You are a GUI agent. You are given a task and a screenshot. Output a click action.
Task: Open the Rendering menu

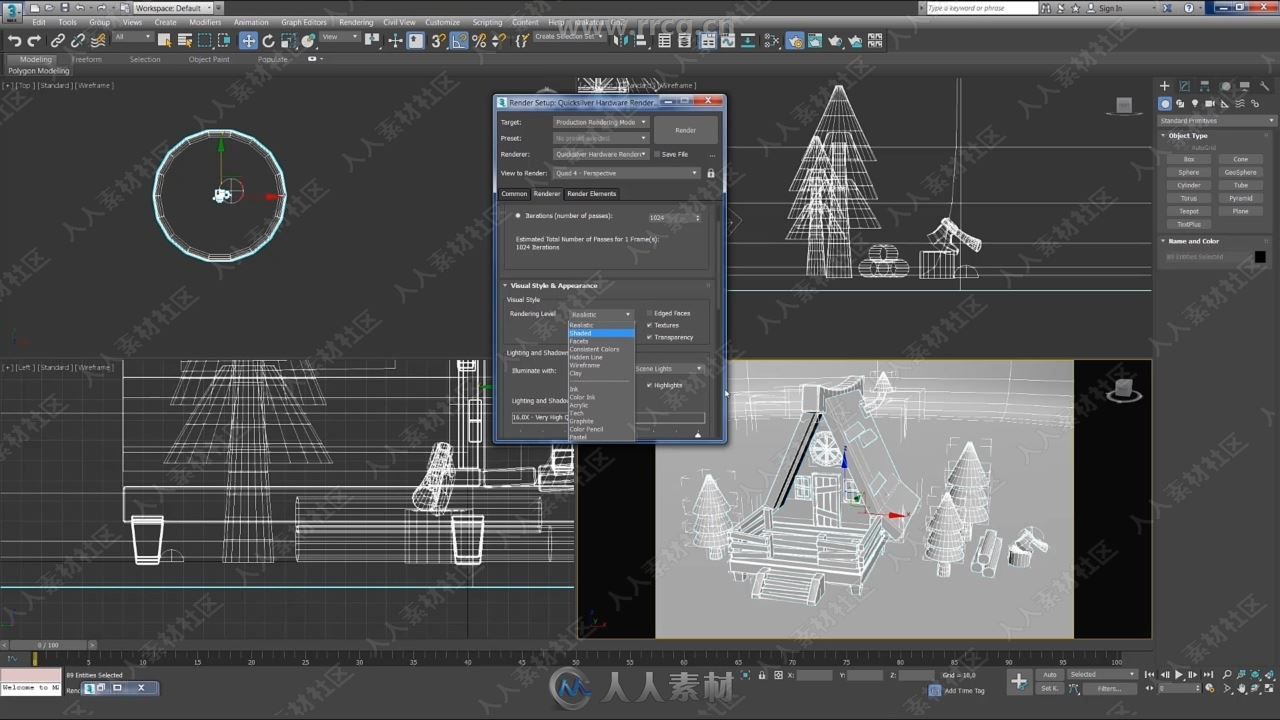pyautogui.click(x=356, y=22)
